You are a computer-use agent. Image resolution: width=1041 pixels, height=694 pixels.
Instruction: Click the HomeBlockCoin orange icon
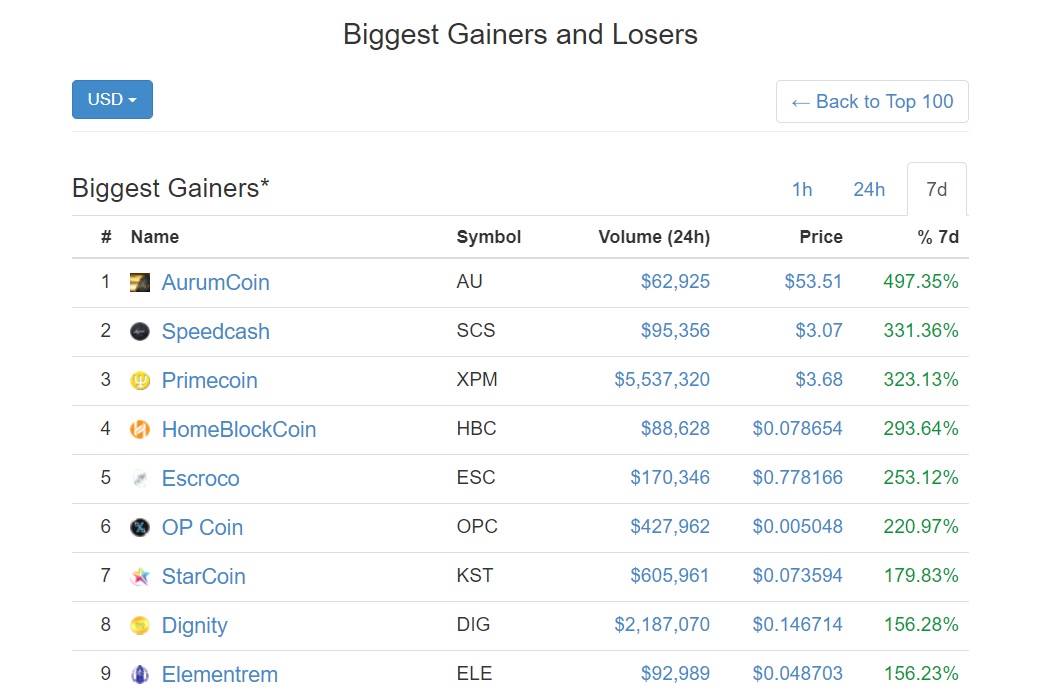pos(139,430)
